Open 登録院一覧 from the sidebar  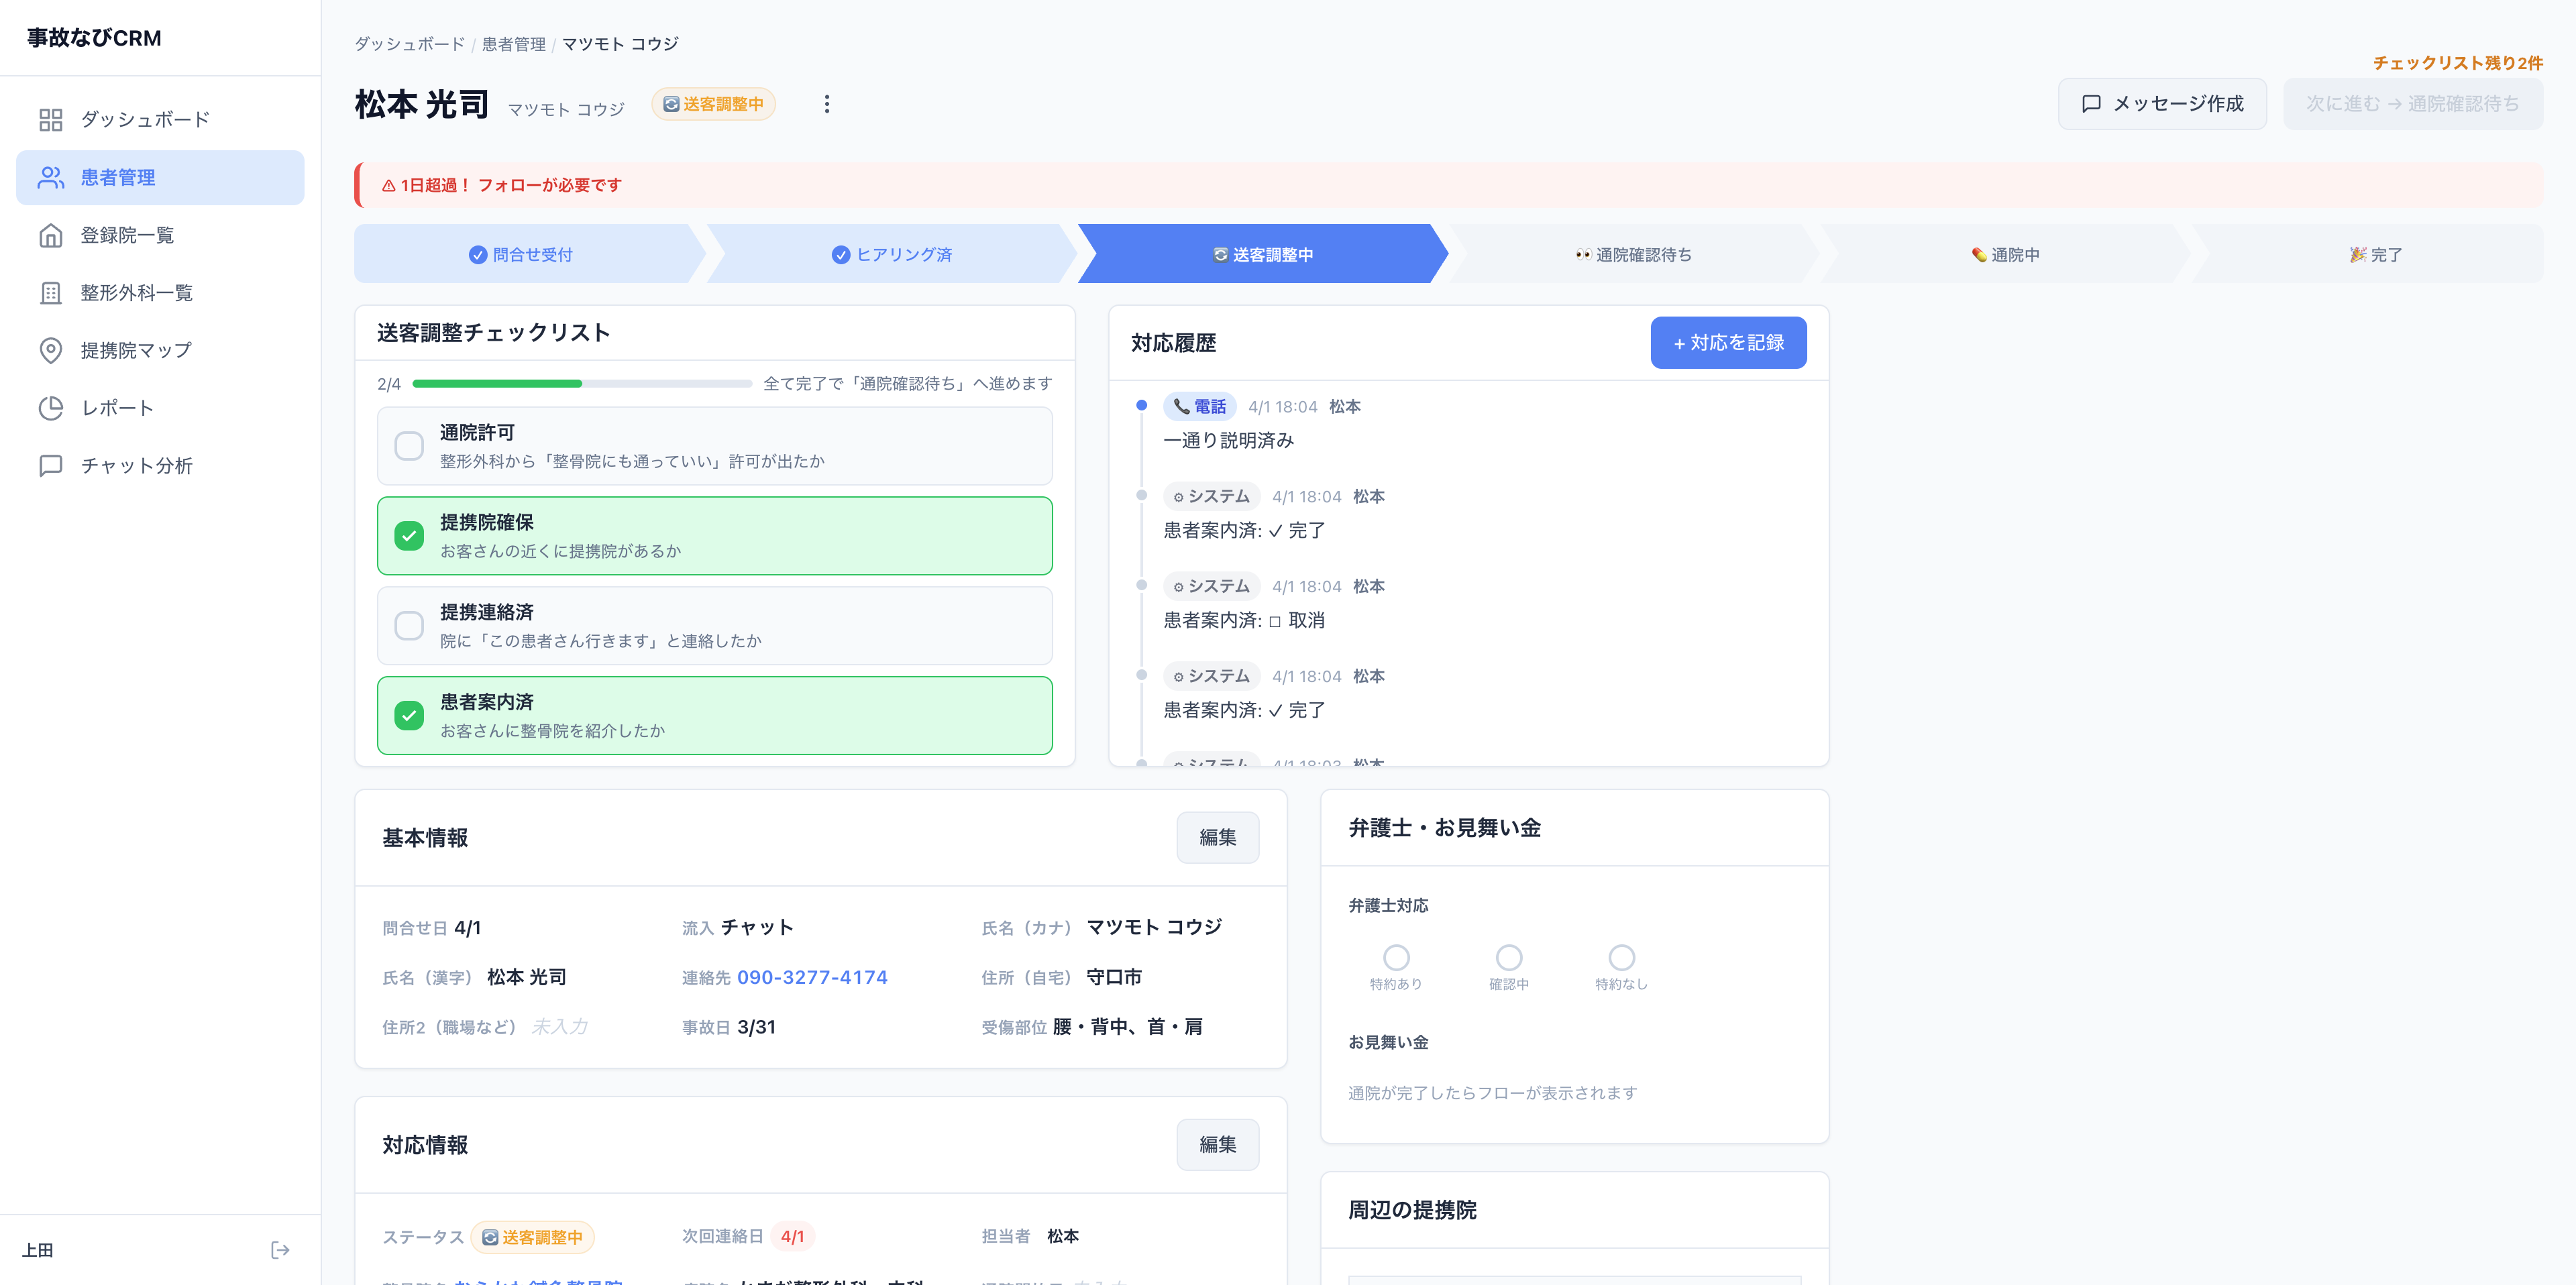(126, 235)
